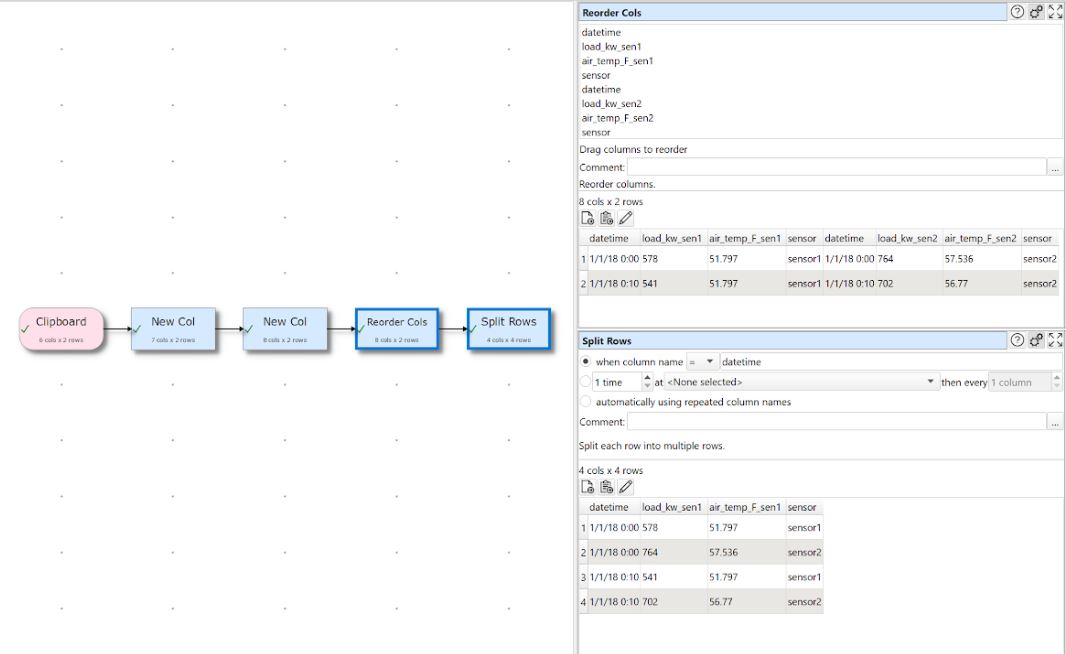
Task: Click clipboard copy icon above Split Rows table
Action: tap(607, 487)
